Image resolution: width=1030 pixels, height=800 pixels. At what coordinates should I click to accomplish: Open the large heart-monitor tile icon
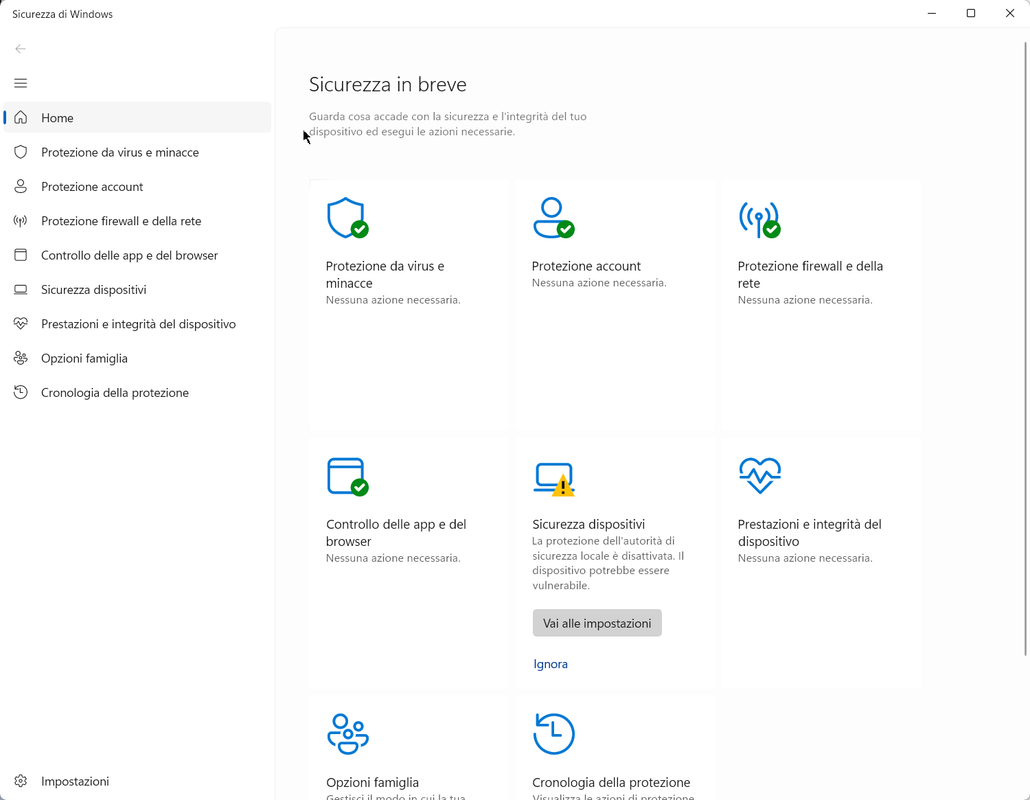(x=759, y=476)
